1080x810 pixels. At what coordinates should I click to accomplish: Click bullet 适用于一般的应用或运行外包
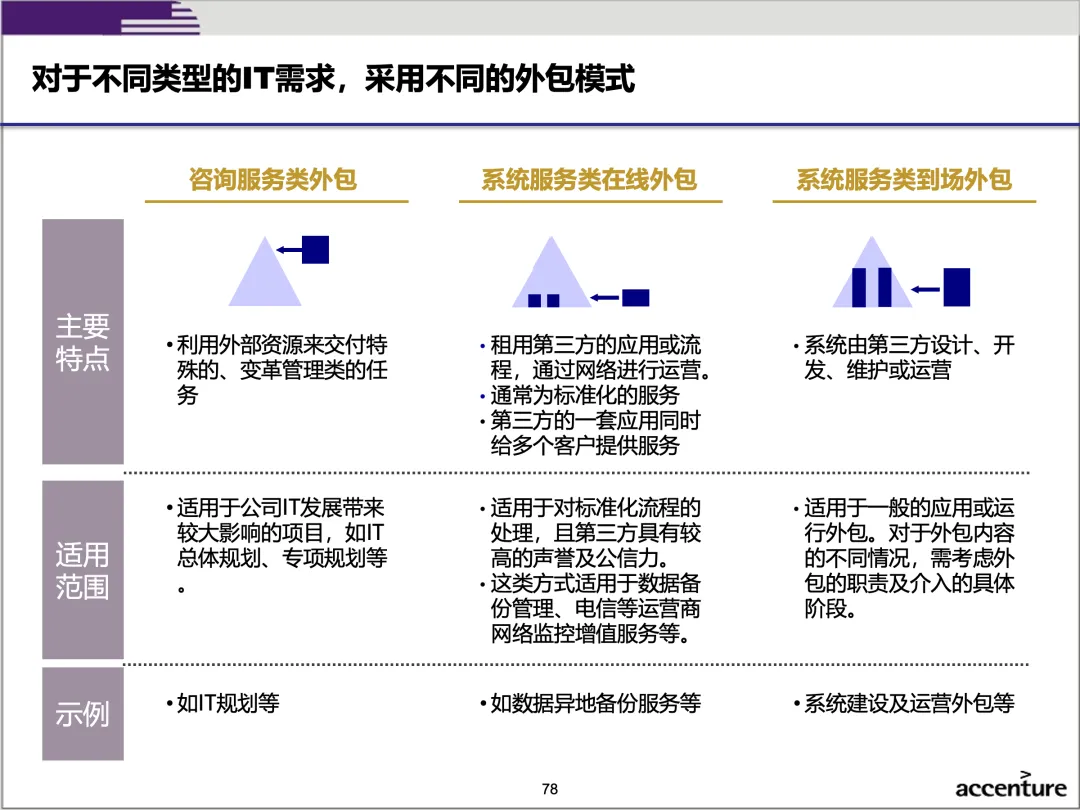click(904, 559)
